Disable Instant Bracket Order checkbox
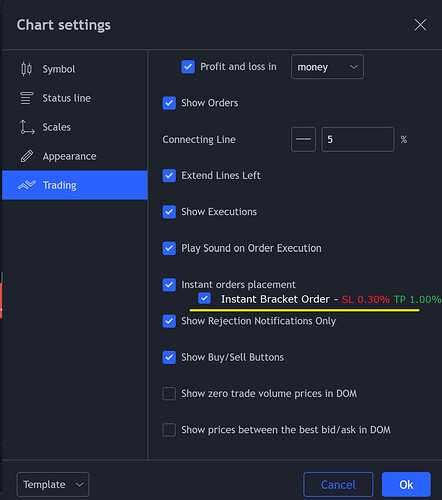 (204, 298)
